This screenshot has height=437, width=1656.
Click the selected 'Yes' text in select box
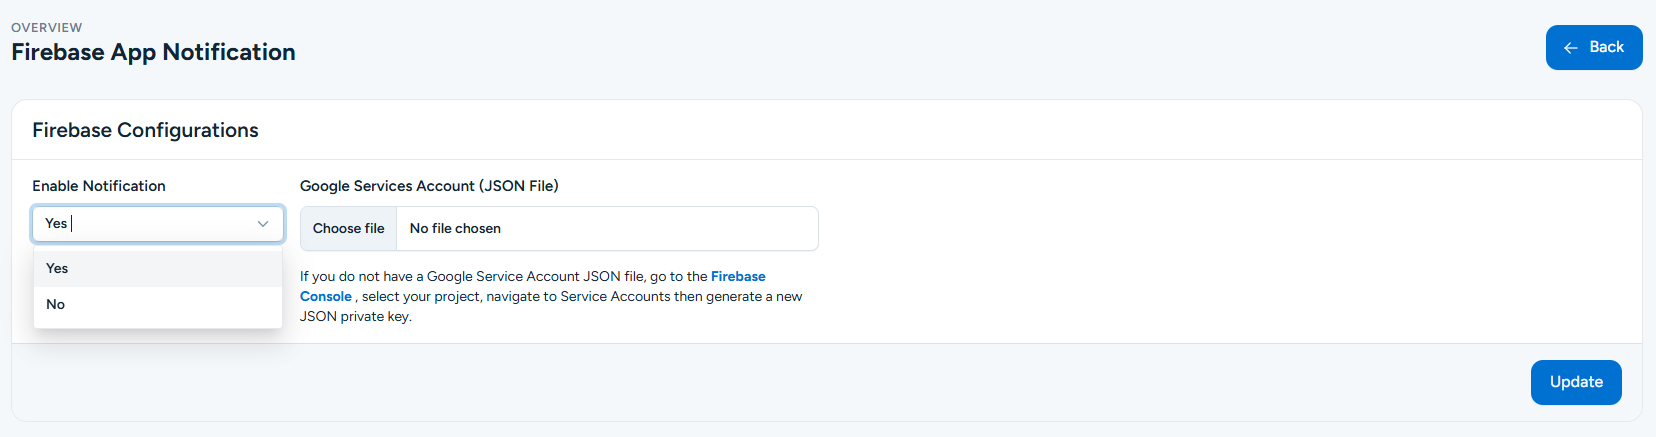pyautogui.click(x=56, y=224)
